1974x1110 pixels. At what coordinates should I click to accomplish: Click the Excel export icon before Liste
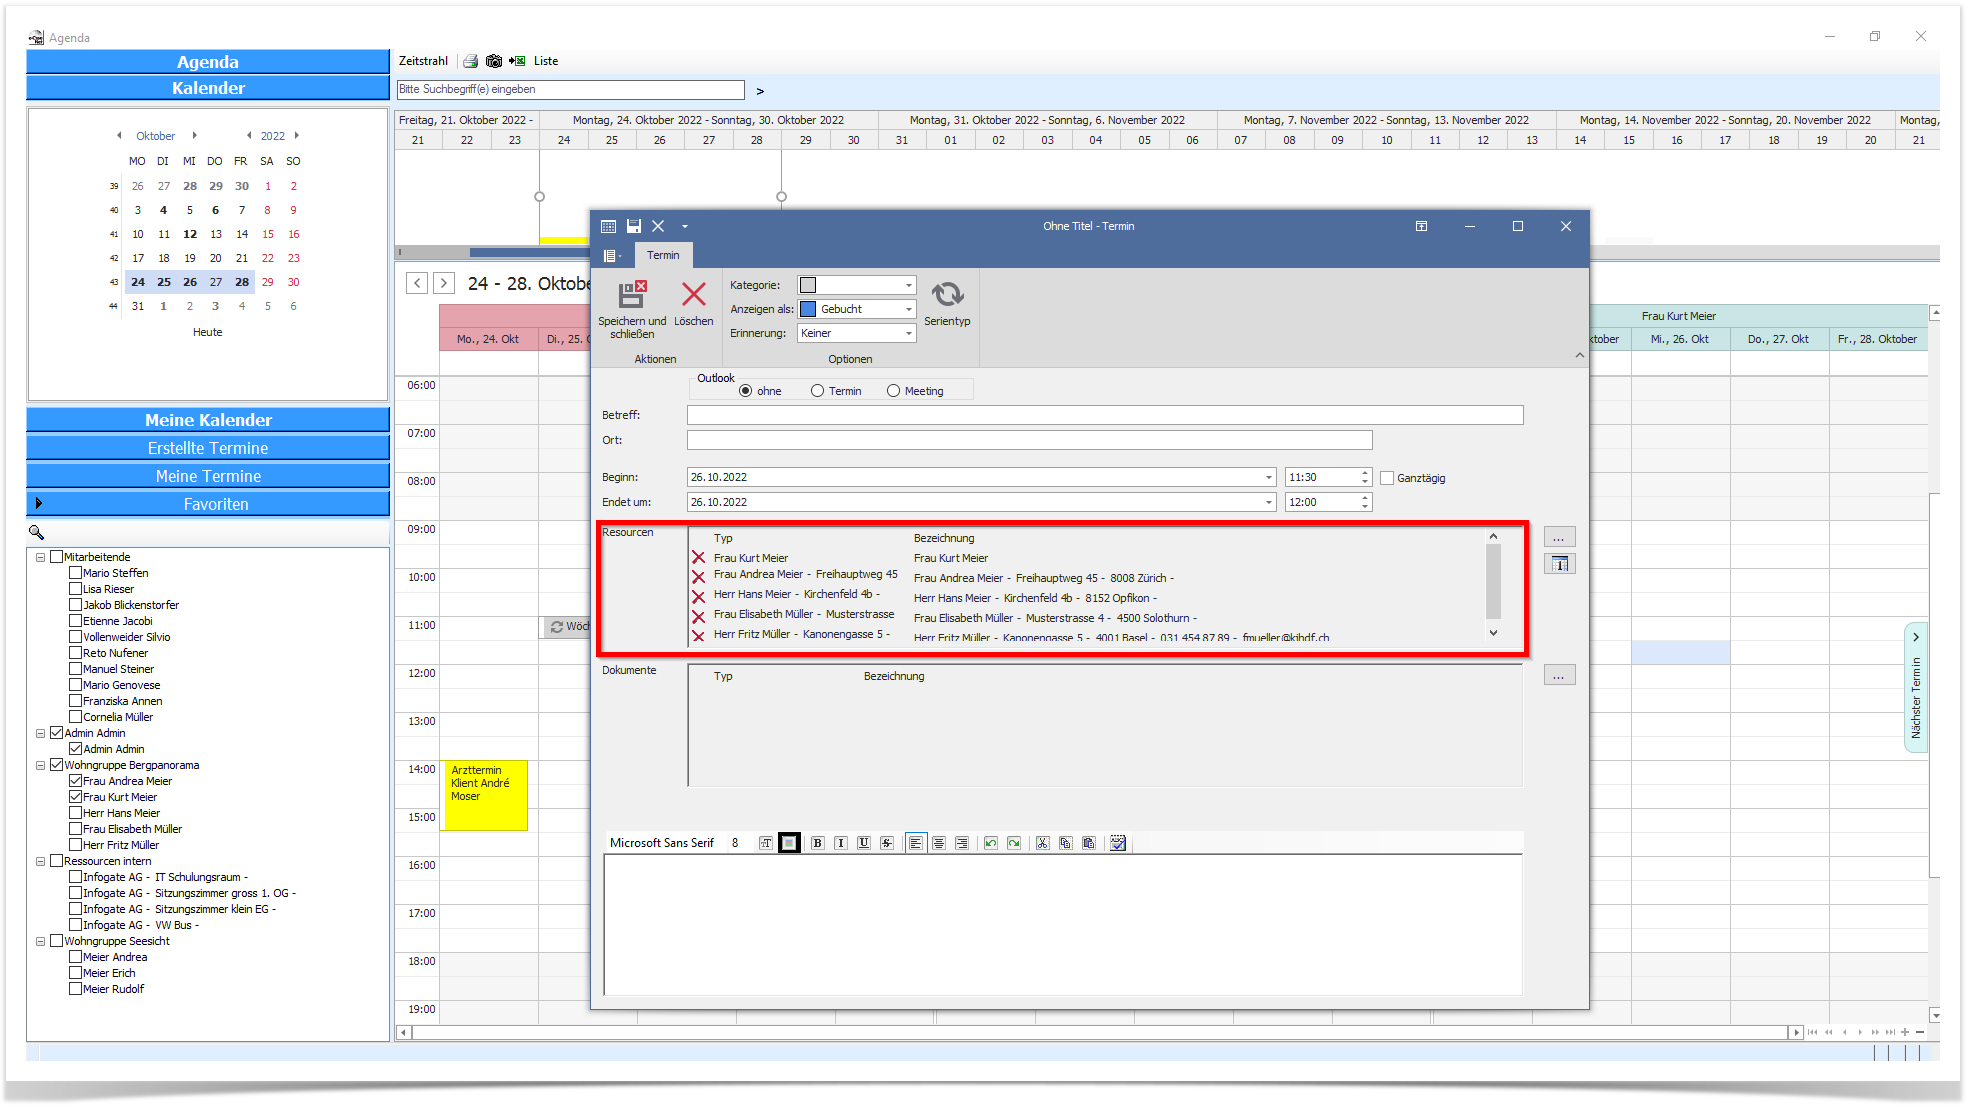517,61
